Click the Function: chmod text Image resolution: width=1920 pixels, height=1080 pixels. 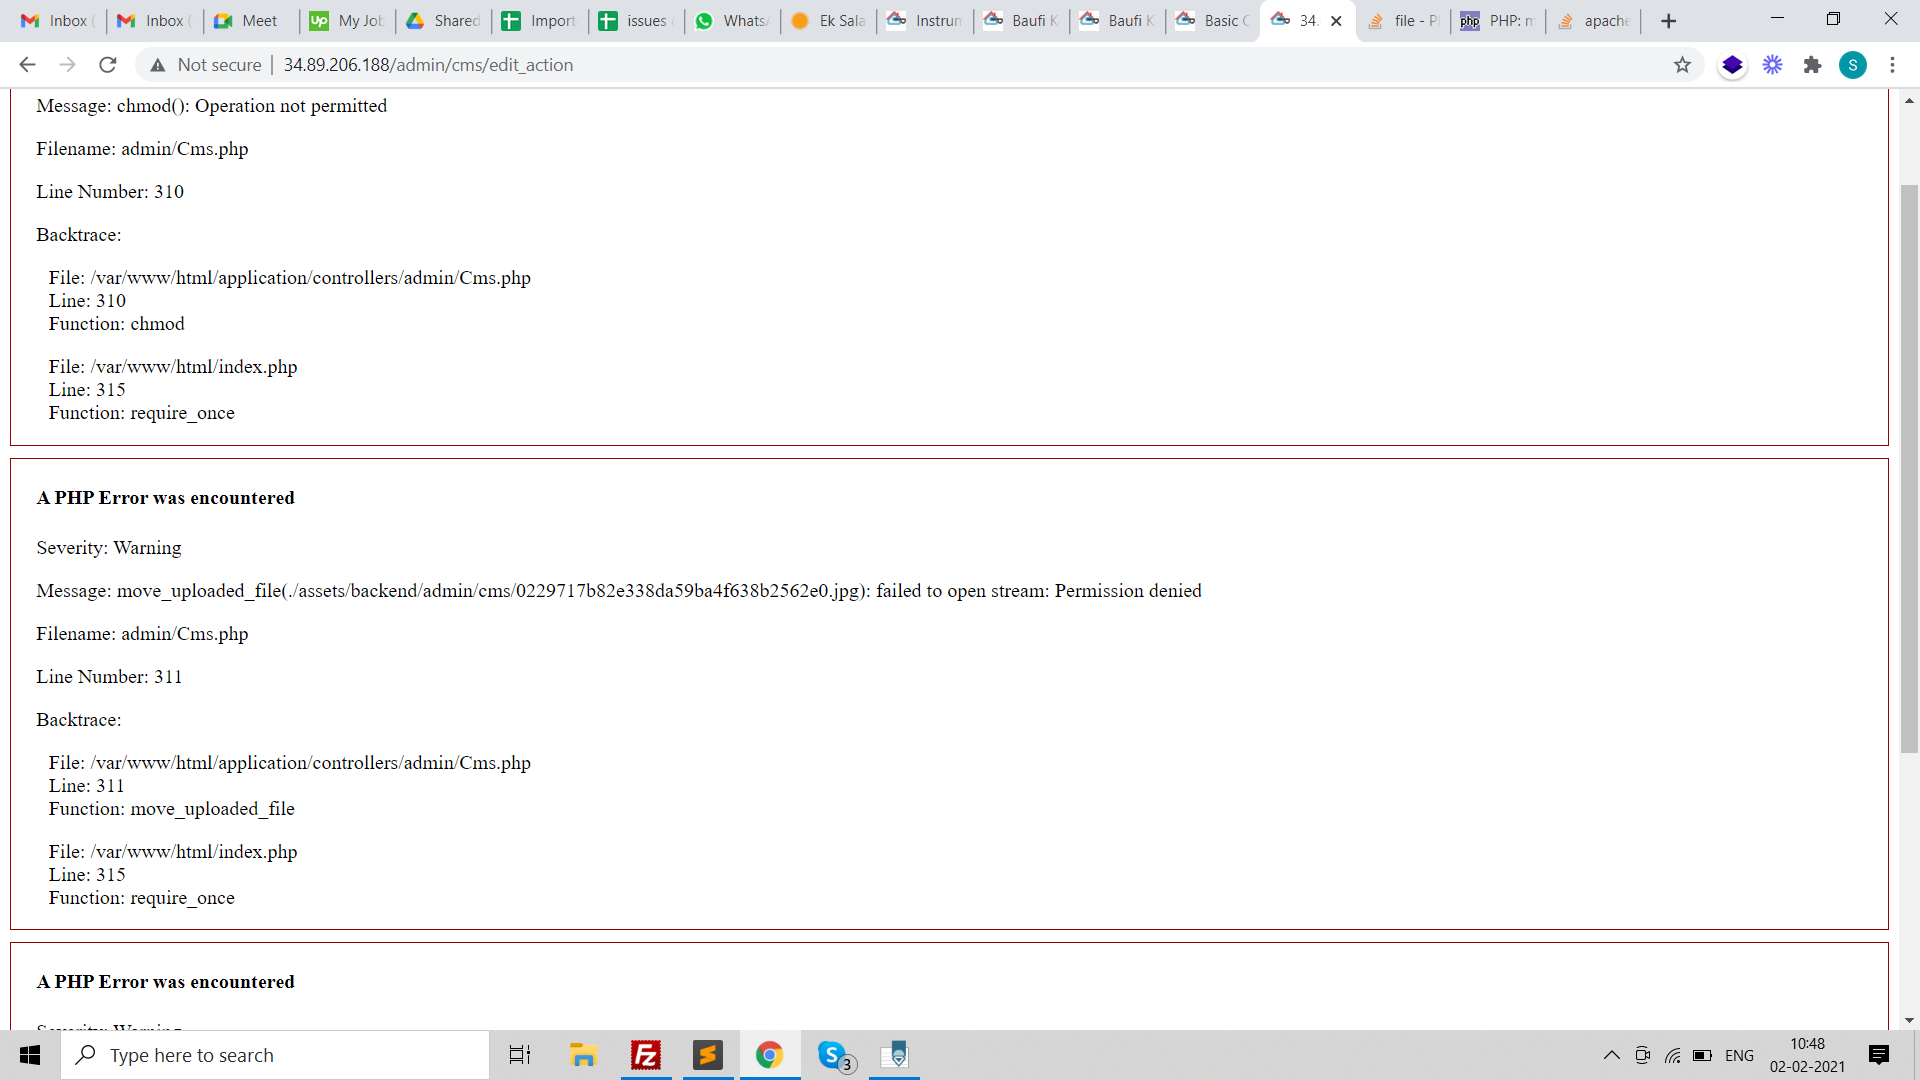point(116,324)
